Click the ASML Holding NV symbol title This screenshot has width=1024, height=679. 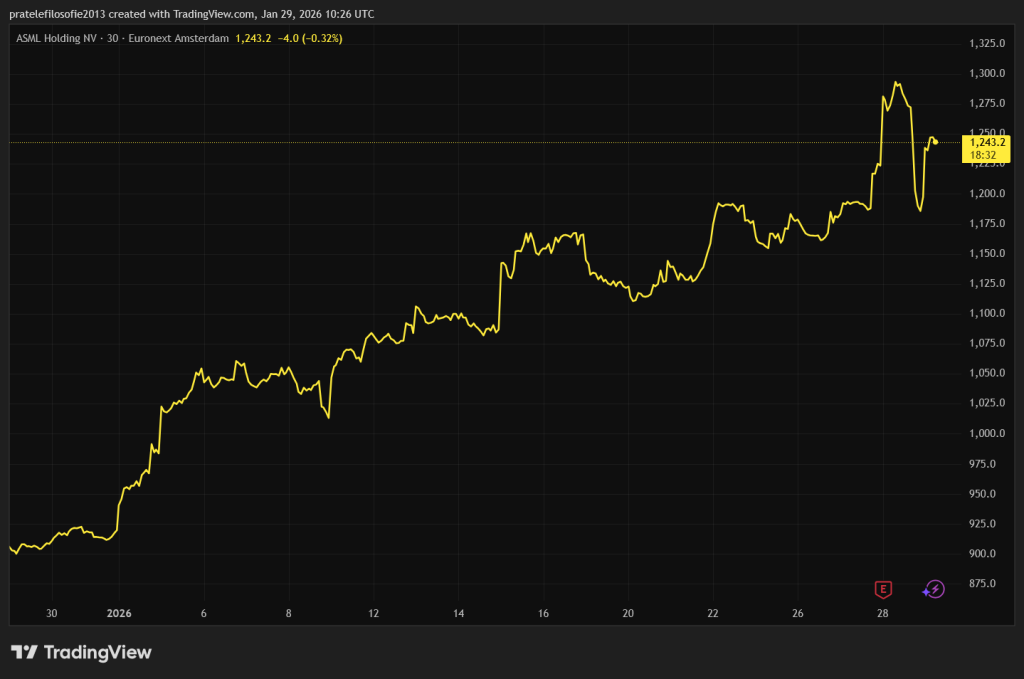[x=56, y=38]
